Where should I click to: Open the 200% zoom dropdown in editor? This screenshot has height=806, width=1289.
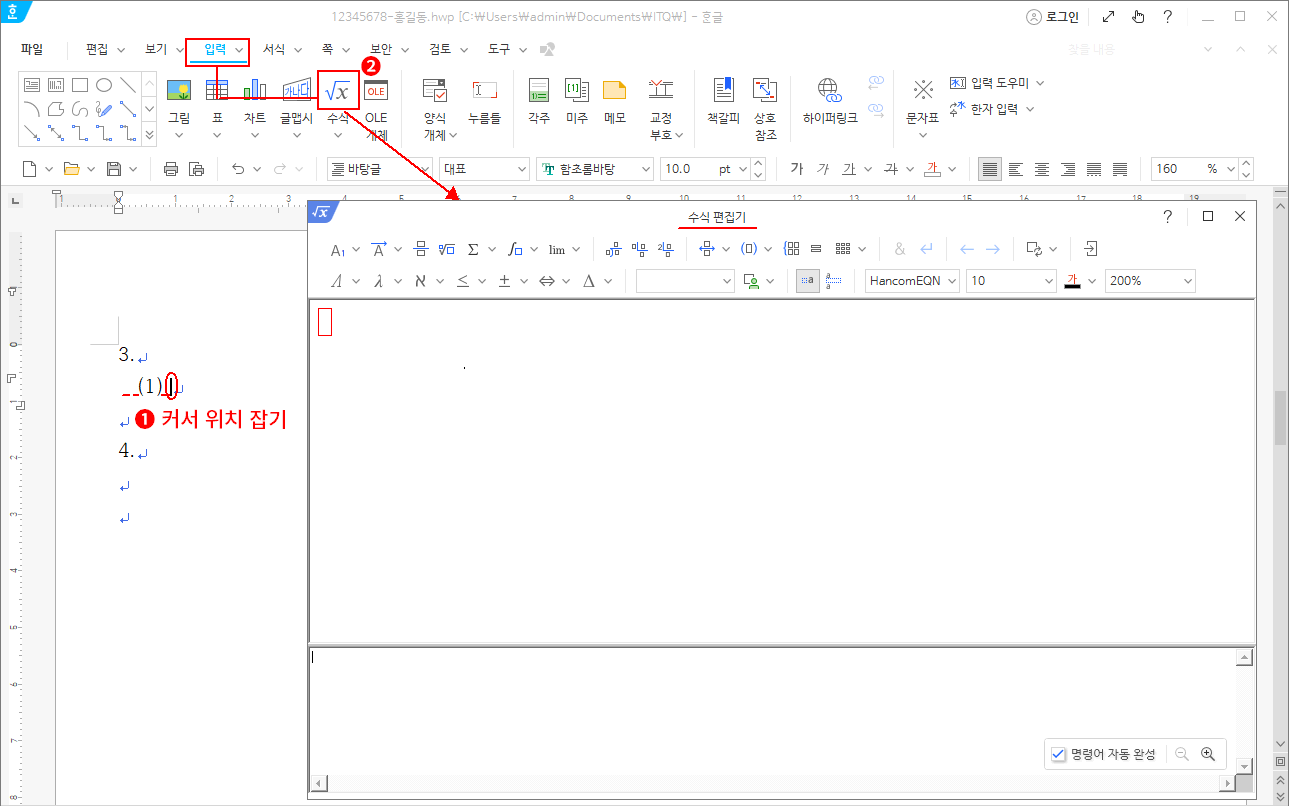(1150, 281)
